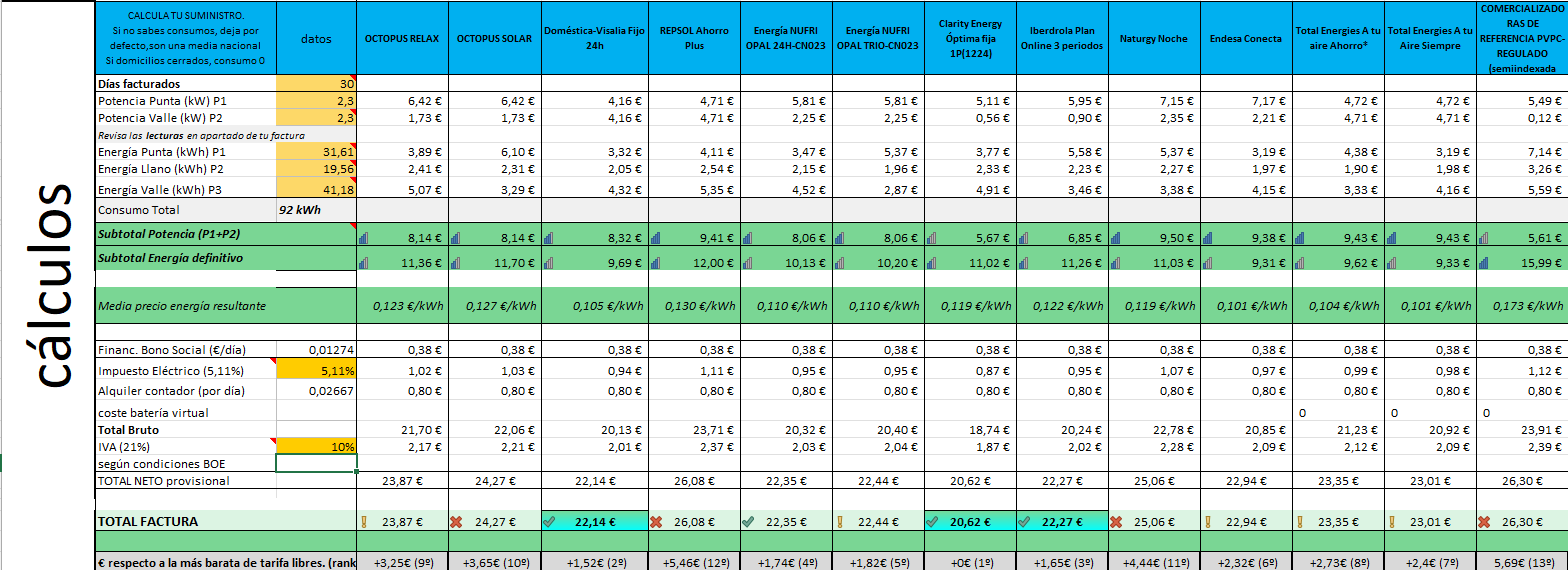Click the "Subtotal Energía definitivo" row label
This screenshot has width=1568, height=570.
[x=171, y=259]
